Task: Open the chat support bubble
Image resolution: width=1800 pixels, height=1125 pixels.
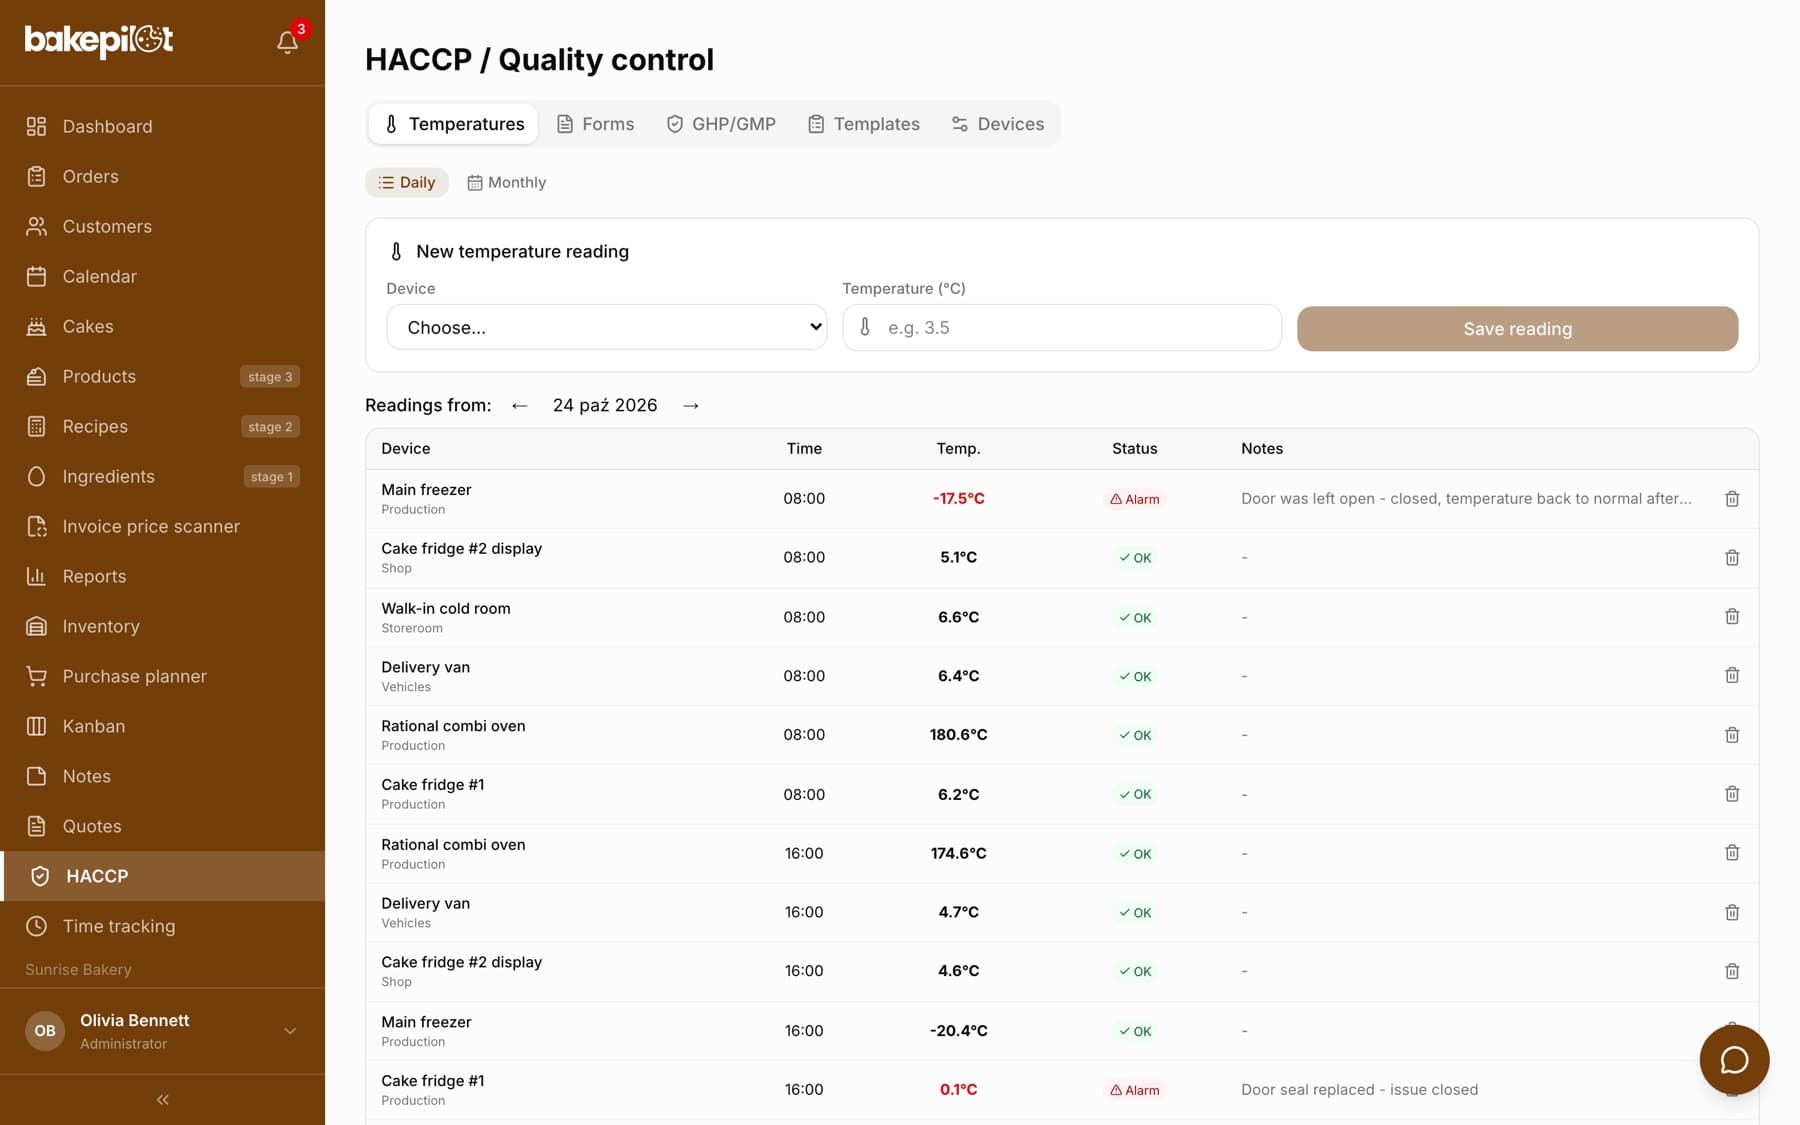Action: point(1734,1060)
